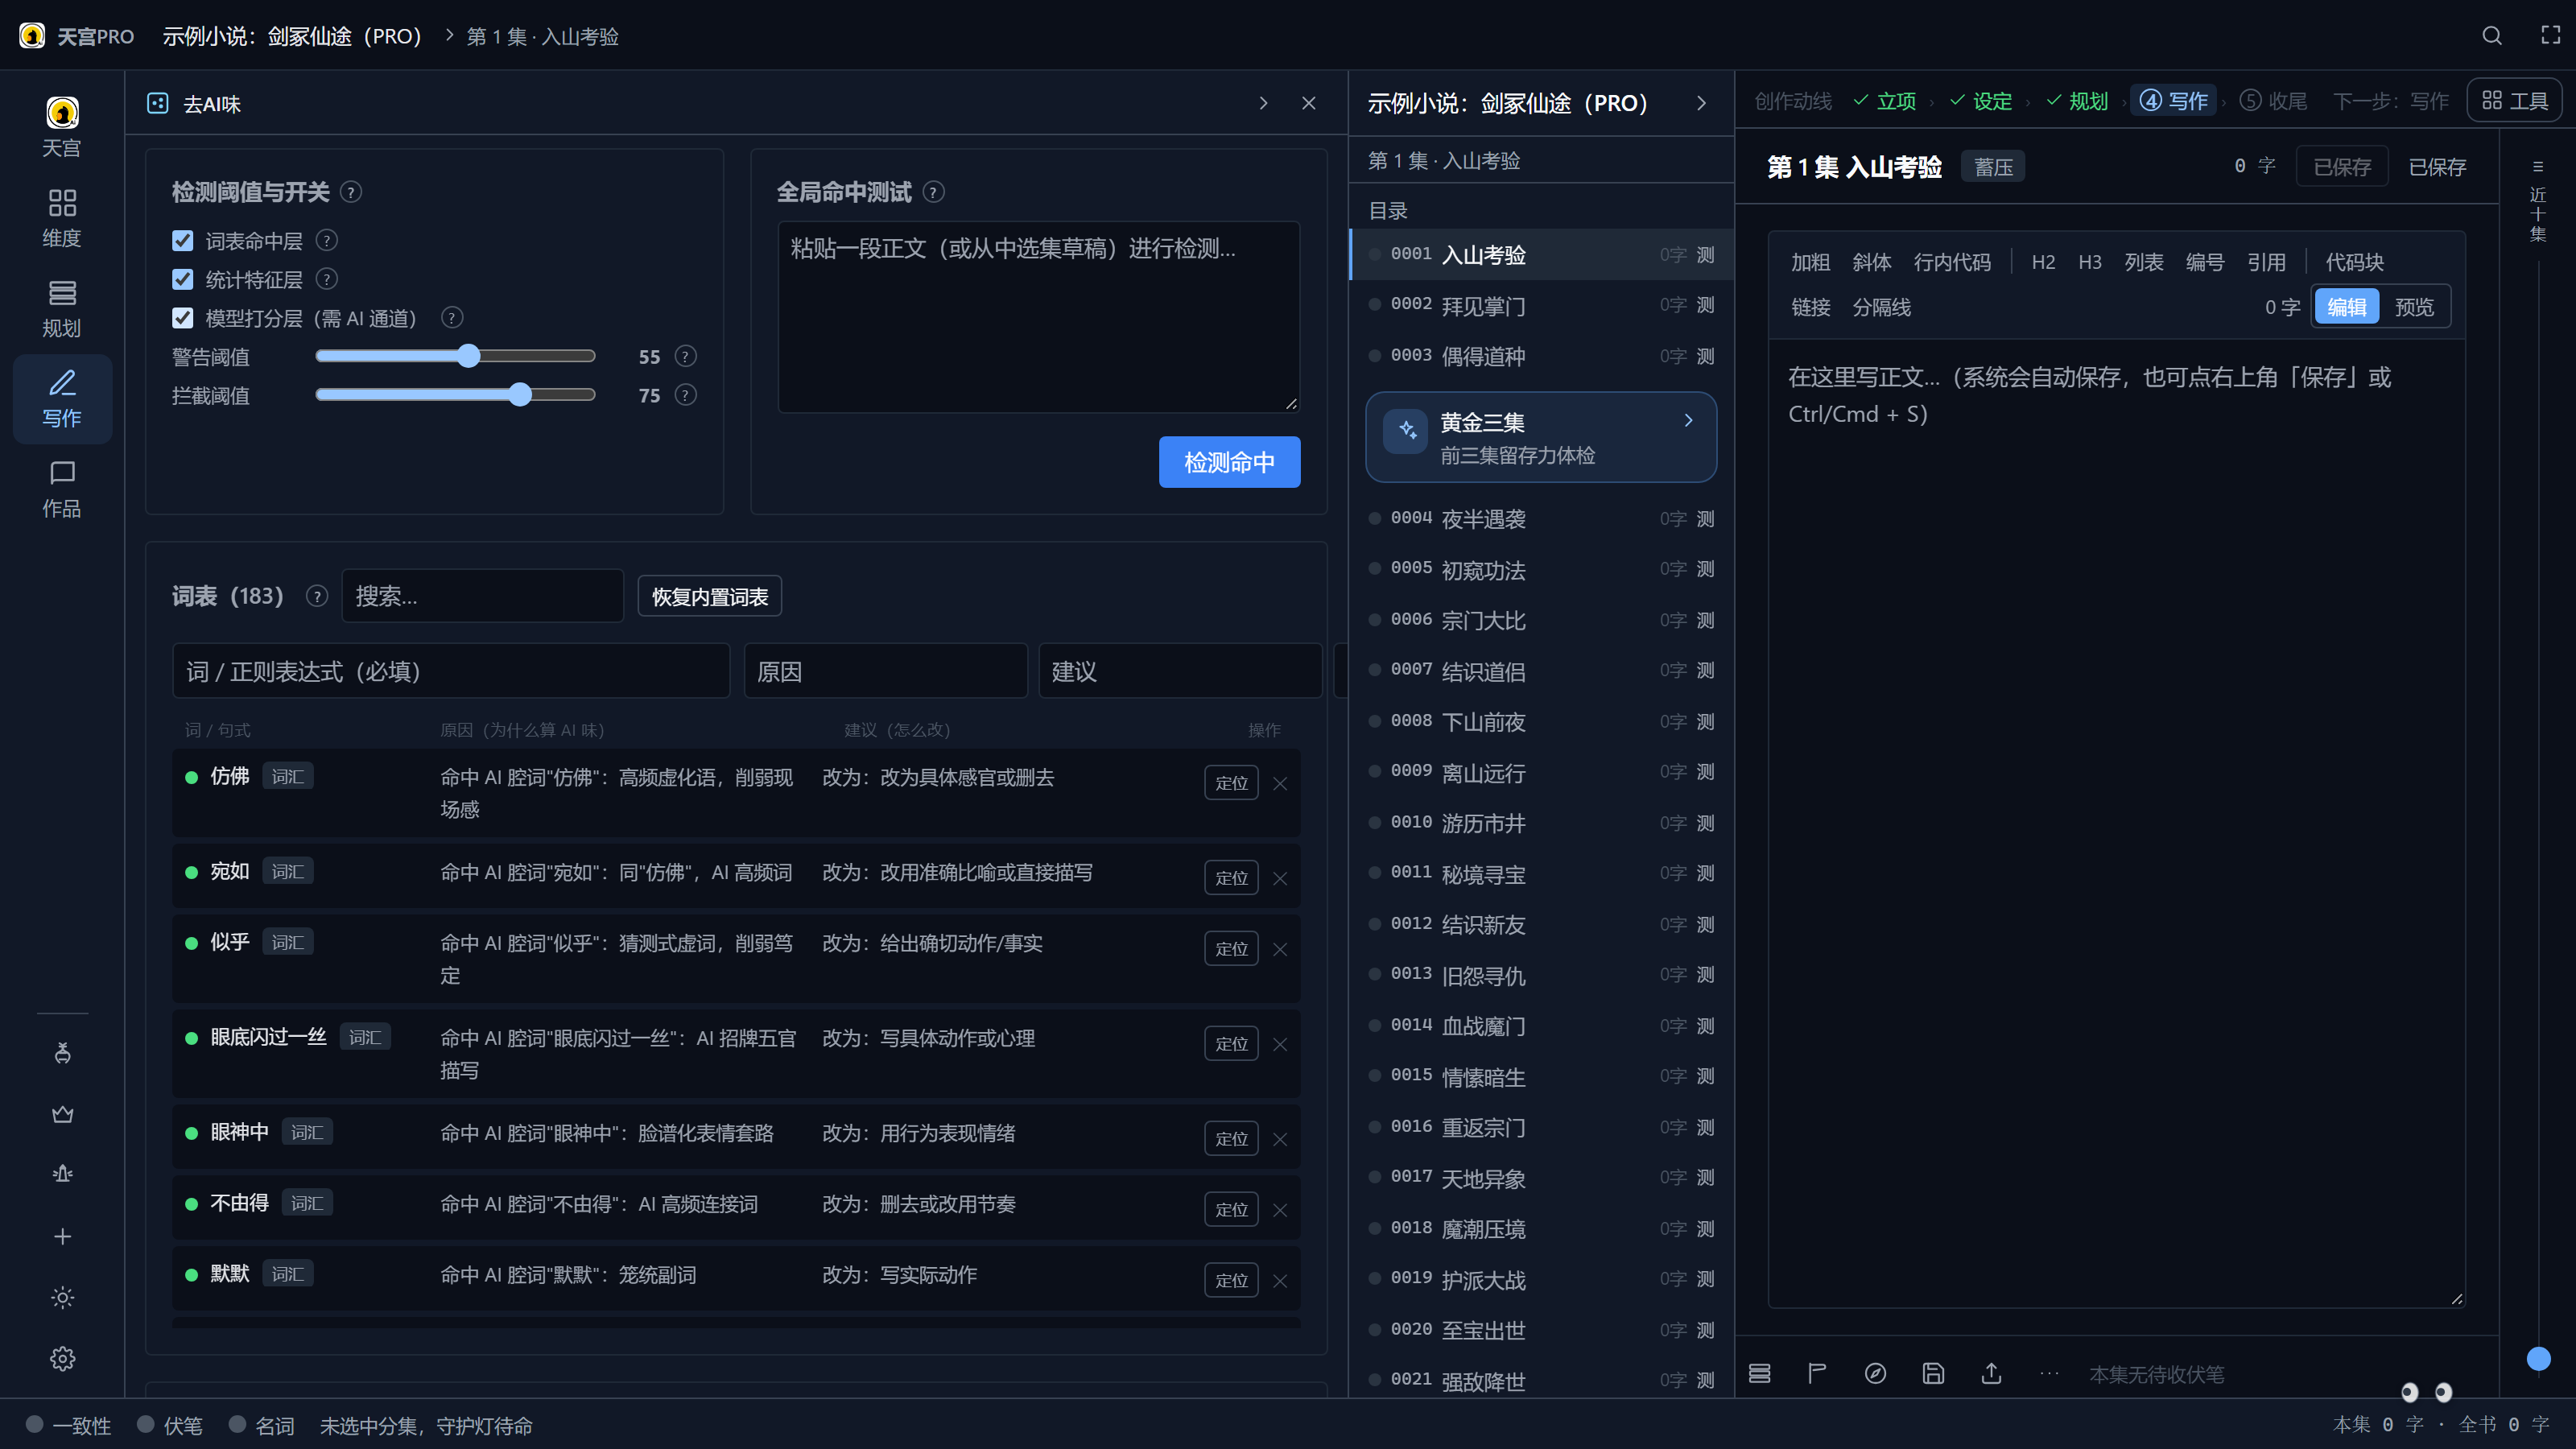The height and width of the screenshot is (1449, 2576).
Task: Adjust the 警告阈值 slider handle
Action: pos(469,357)
